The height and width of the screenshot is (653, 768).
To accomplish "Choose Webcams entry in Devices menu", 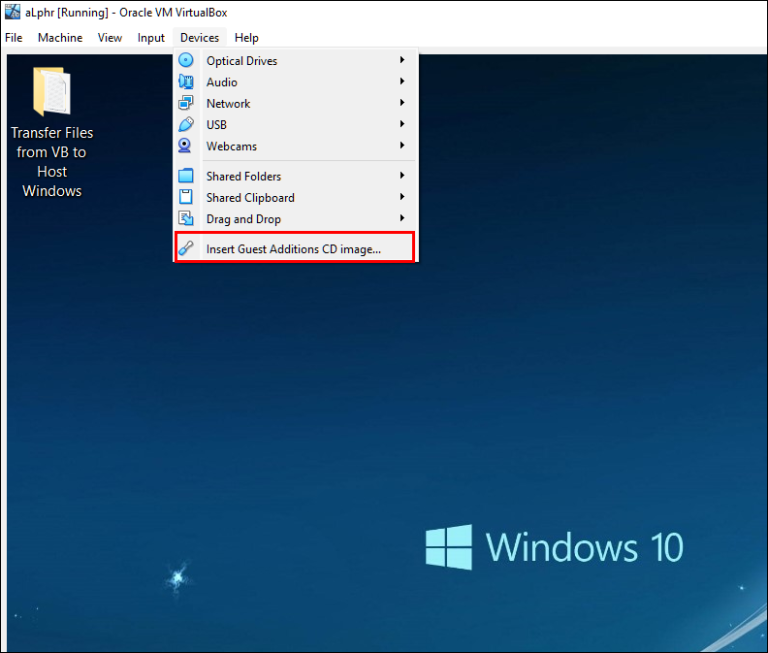I will pyautogui.click(x=296, y=146).
